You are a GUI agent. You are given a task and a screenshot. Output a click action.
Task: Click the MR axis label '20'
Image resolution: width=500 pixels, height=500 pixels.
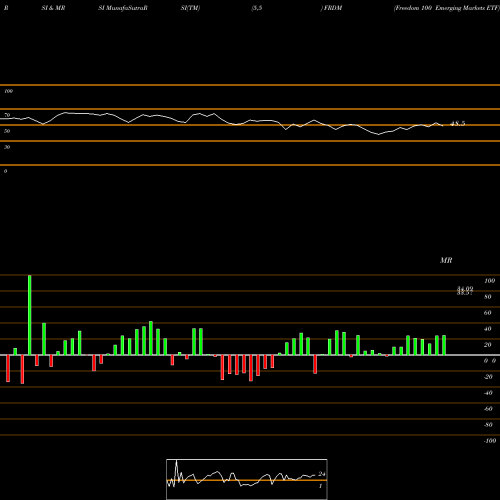pyautogui.click(x=488, y=345)
